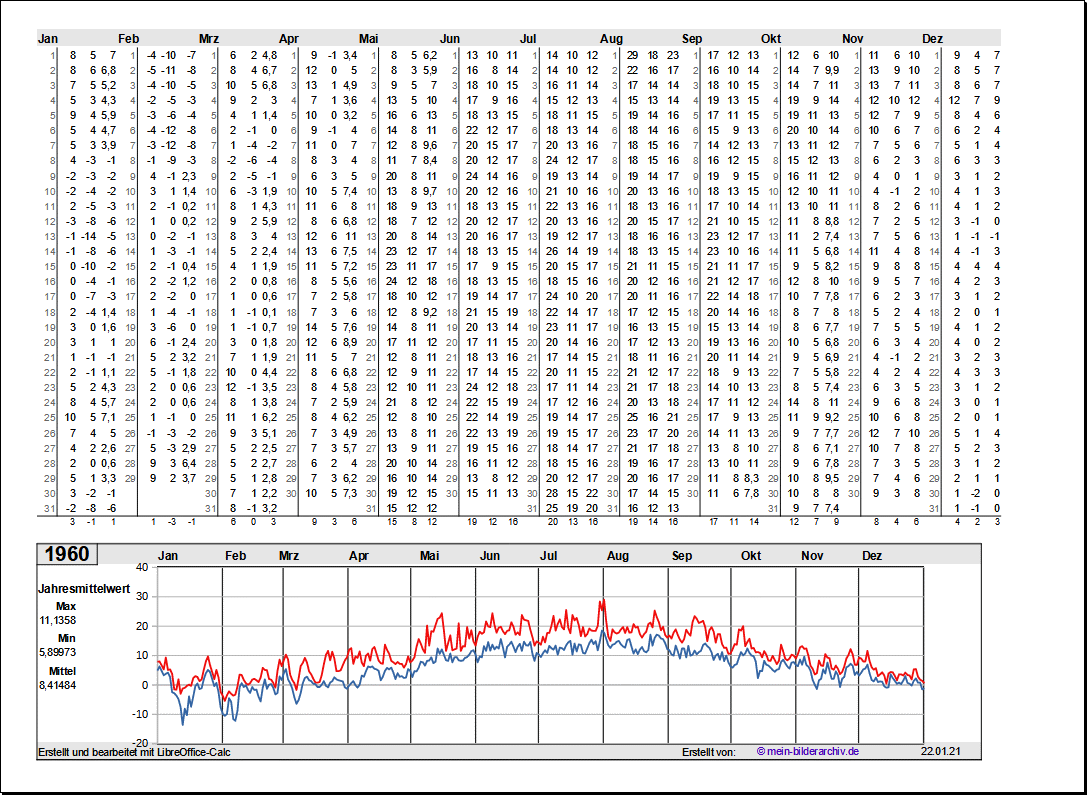Click the Sep label above the chart
Image resolution: width=1087 pixels, height=795 pixels.
point(682,556)
